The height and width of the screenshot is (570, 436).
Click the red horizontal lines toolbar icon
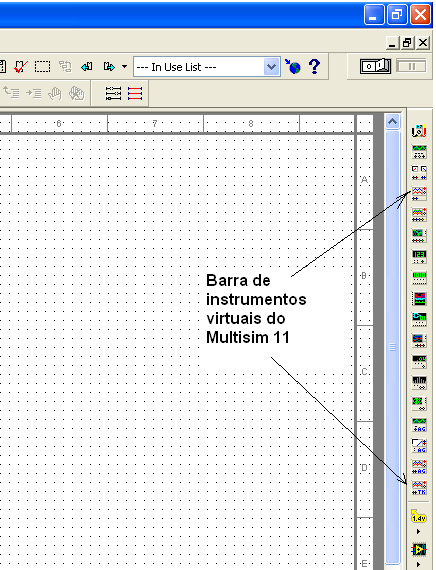pos(135,94)
